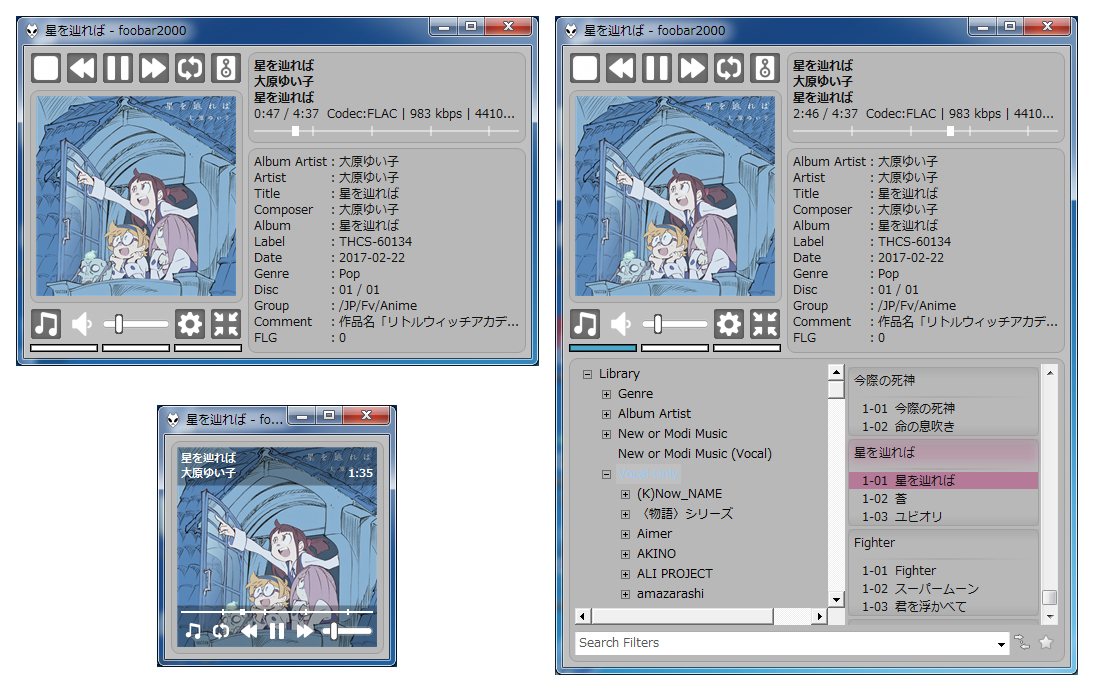Select the Vocal Only tree item
The width and height of the screenshot is (1094, 691).
pos(648,474)
